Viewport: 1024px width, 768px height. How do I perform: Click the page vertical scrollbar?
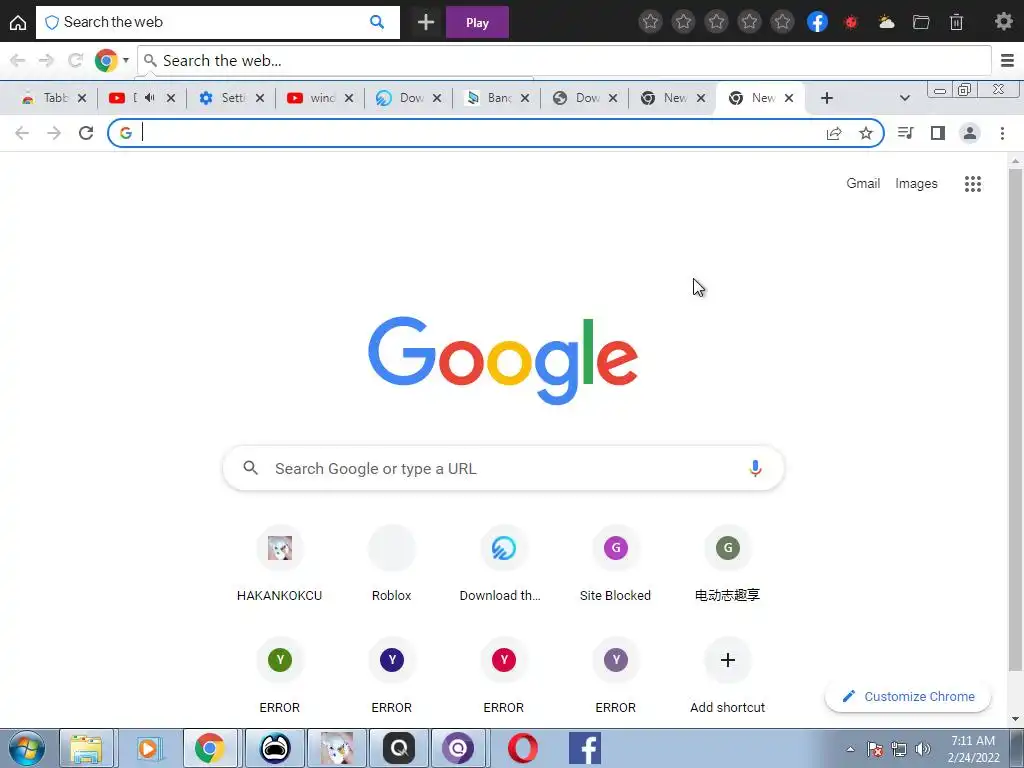click(x=1015, y=418)
